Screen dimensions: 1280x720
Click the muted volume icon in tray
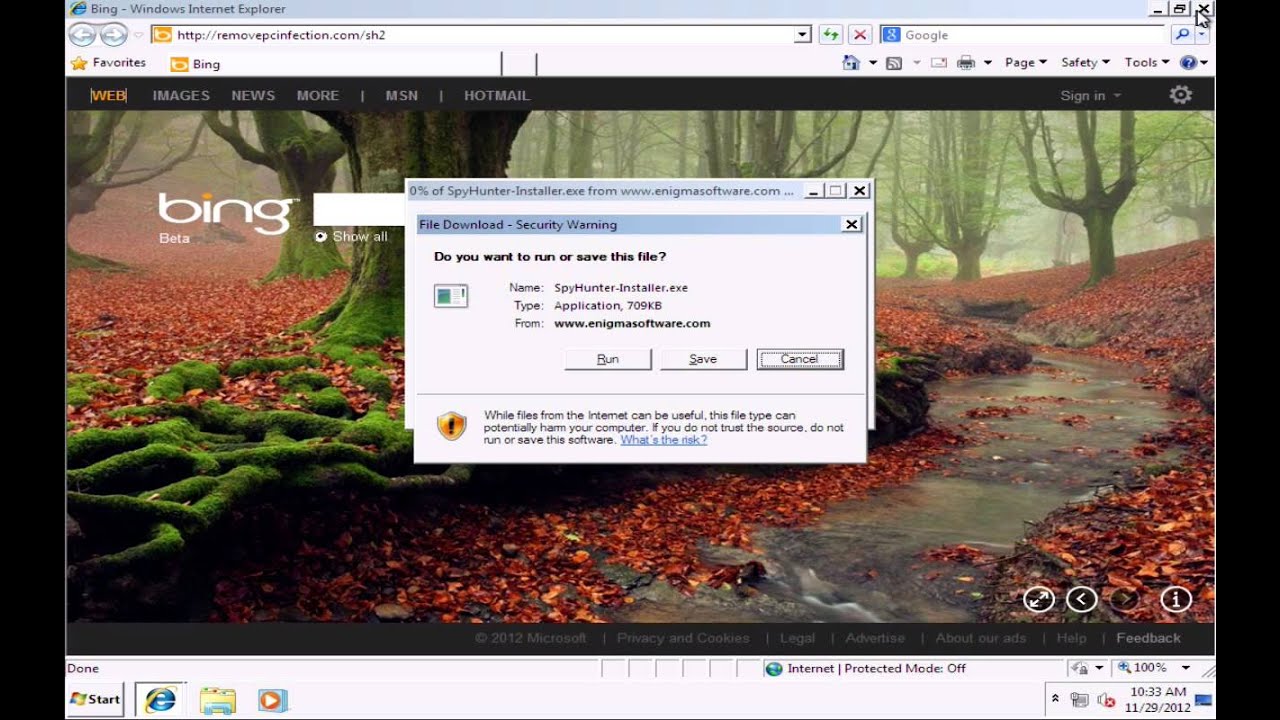1107,700
